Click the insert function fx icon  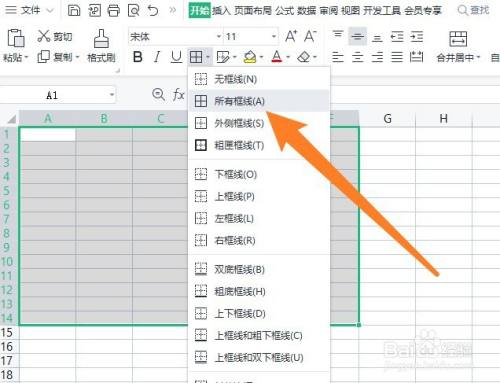pos(179,95)
